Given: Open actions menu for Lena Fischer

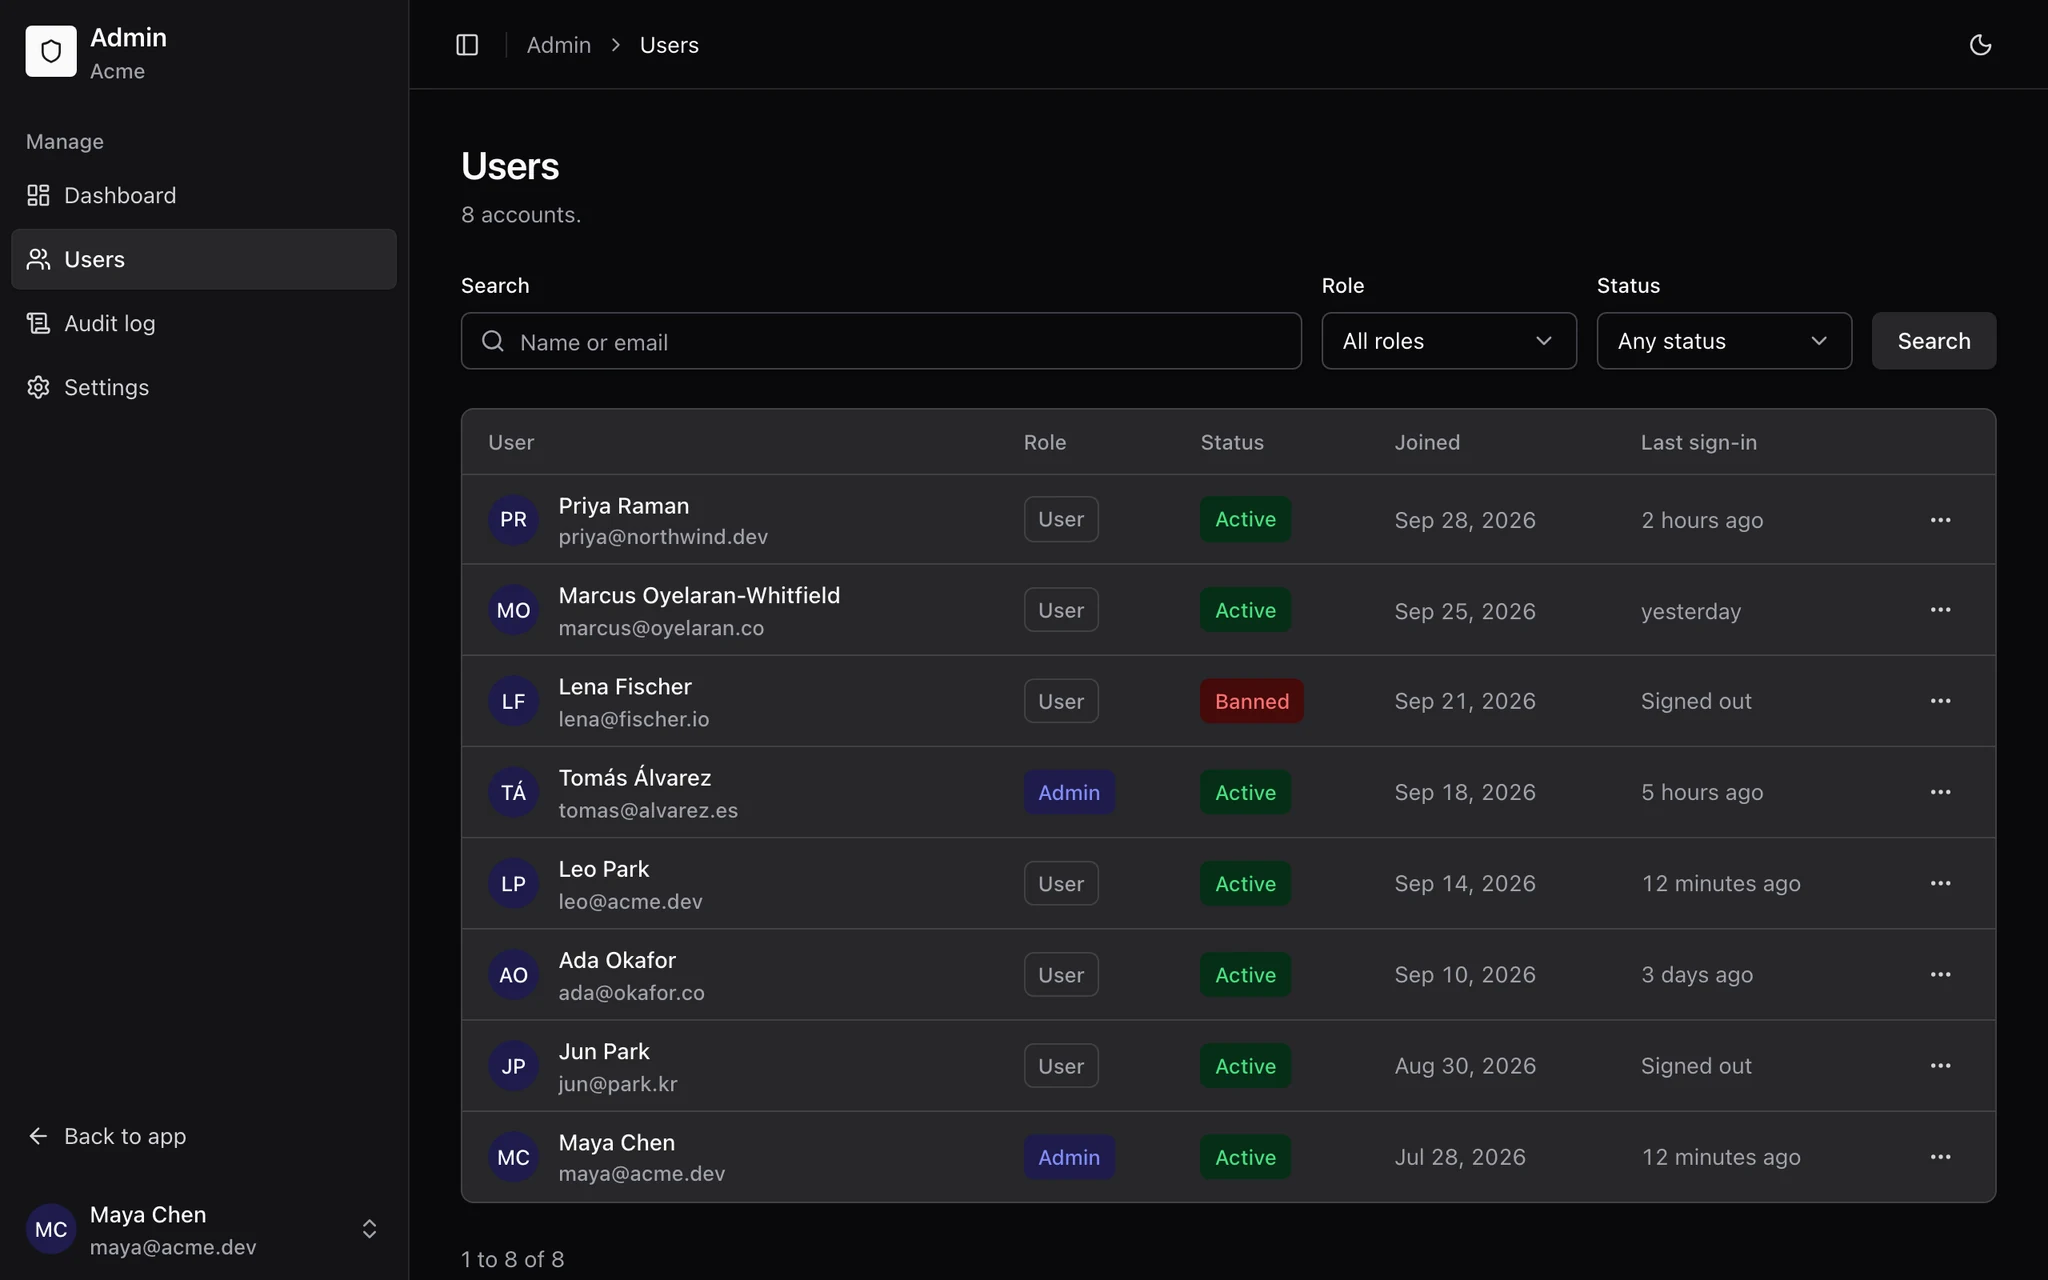Looking at the screenshot, I should click(x=1940, y=701).
